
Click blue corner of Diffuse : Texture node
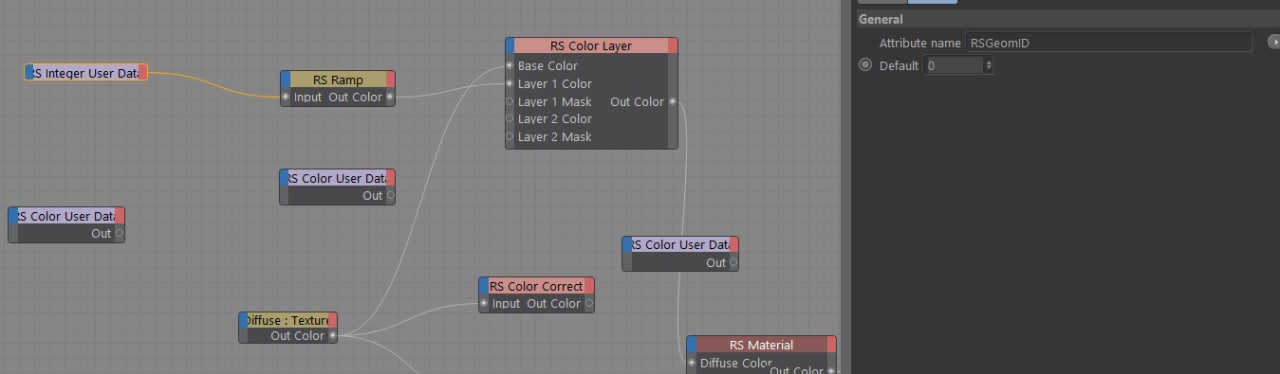(x=244, y=320)
